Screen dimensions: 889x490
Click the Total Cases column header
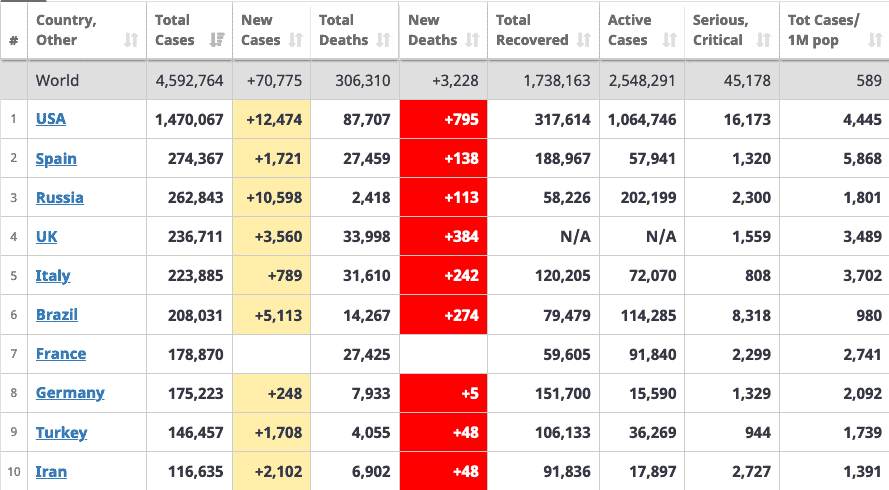(189, 30)
